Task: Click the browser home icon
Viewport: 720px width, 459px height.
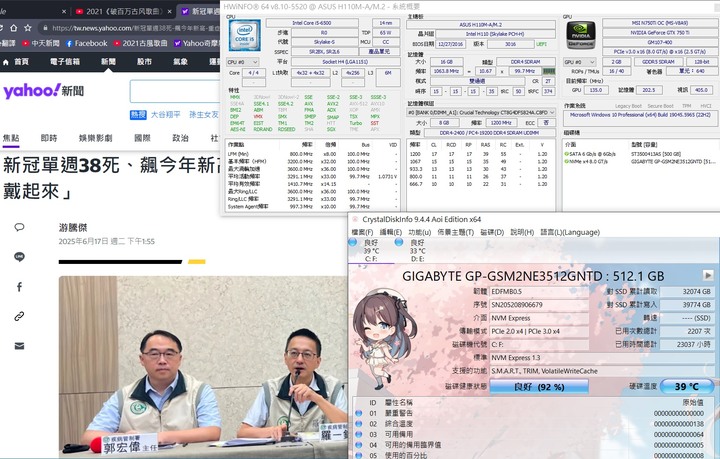Action: click(14, 28)
